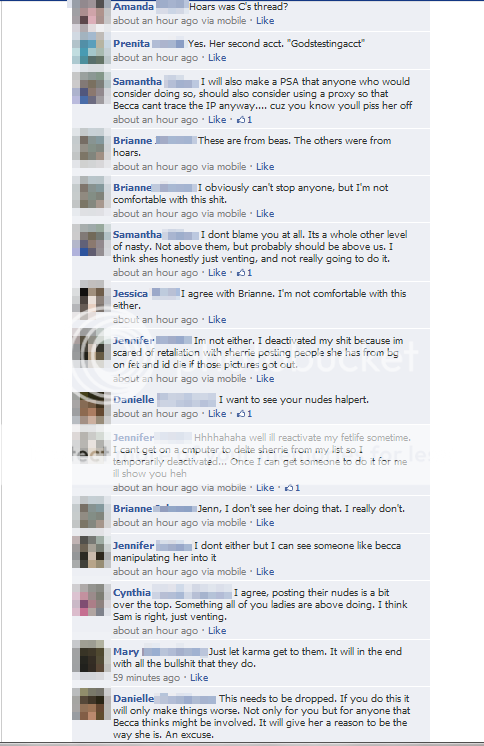Like Prenita's 'Godstestingacct' comment
Image resolution: width=484 pixels, height=746 pixels.
[217, 58]
